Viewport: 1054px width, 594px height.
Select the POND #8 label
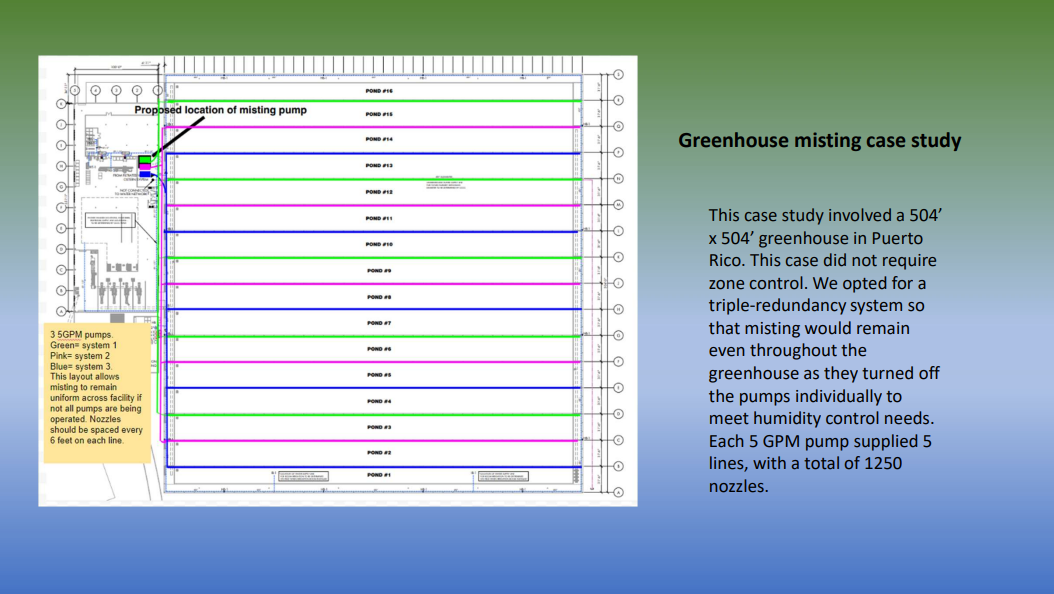click(x=379, y=297)
